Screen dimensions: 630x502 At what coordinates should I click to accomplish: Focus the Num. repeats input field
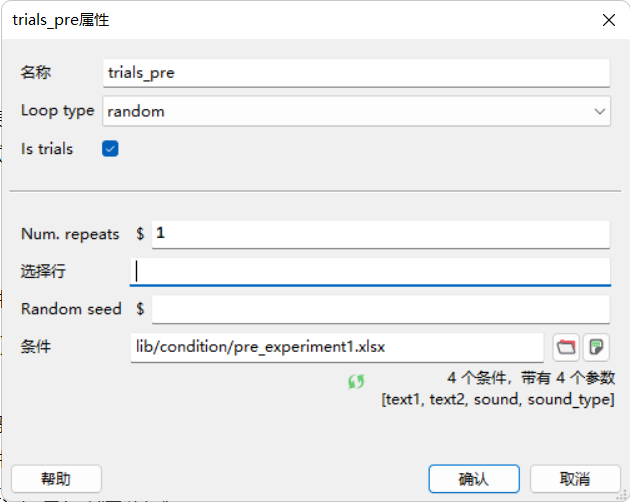tap(381, 234)
